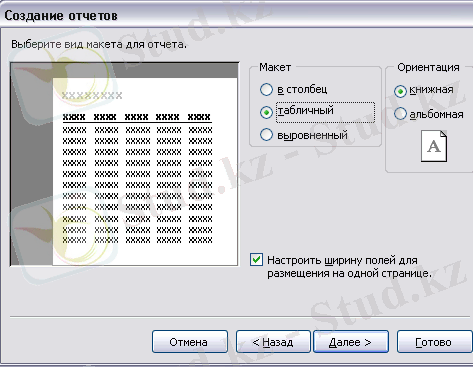
Task: Click the "Макет" group label
Action: pyautogui.click(x=275, y=67)
